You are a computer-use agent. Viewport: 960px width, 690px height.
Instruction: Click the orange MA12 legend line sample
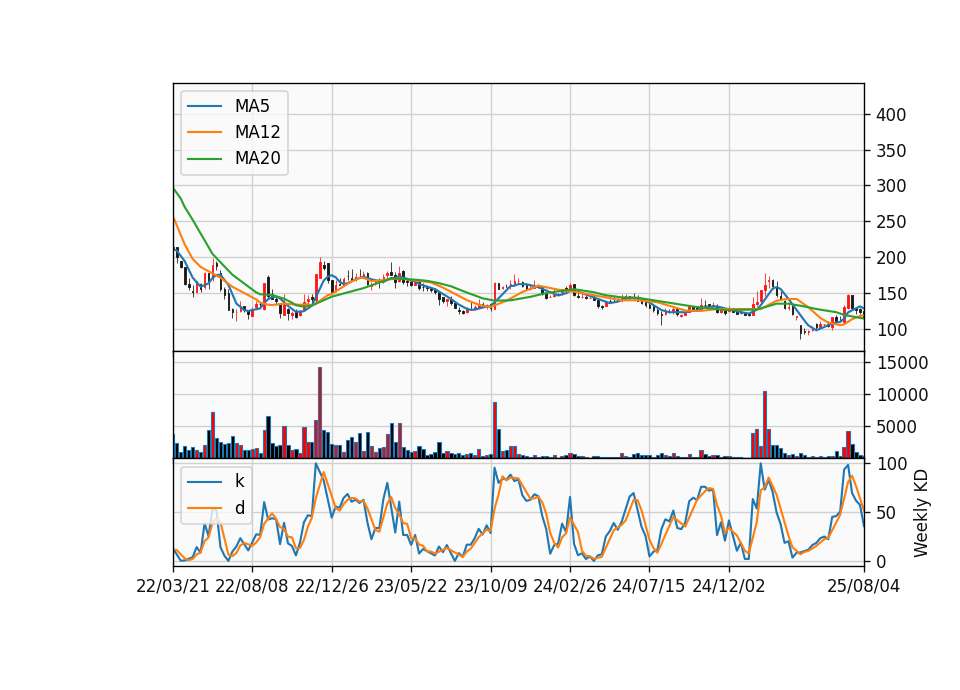coord(204,132)
